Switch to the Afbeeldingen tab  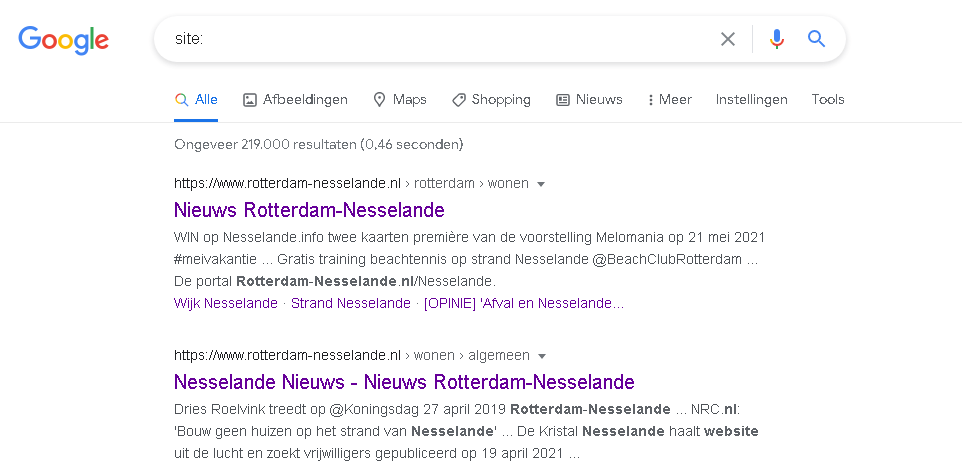click(x=295, y=99)
